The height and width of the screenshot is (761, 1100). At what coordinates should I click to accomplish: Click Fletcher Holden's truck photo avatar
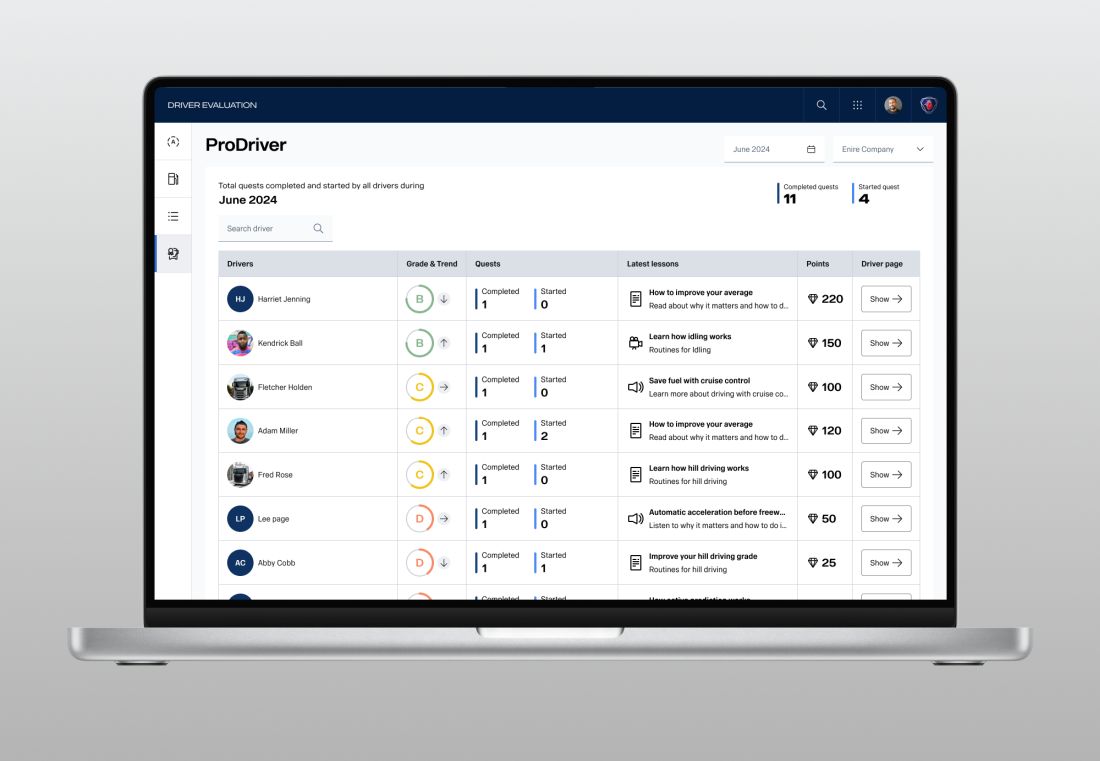click(x=240, y=387)
